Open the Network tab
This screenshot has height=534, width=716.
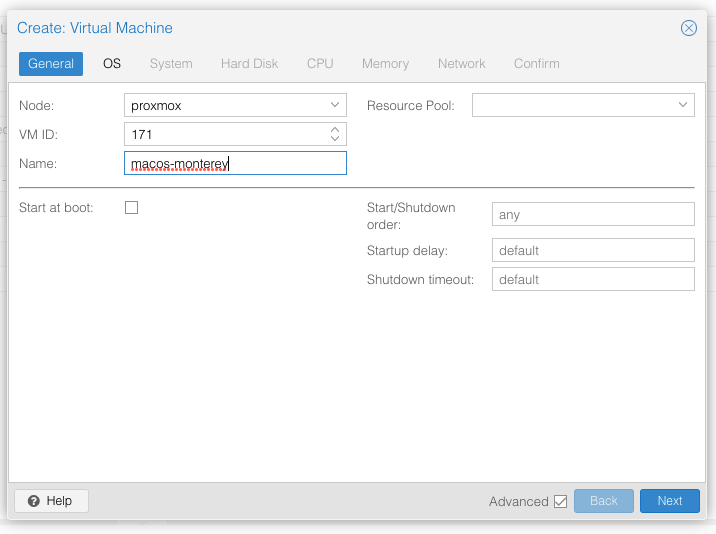pyautogui.click(x=462, y=63)
